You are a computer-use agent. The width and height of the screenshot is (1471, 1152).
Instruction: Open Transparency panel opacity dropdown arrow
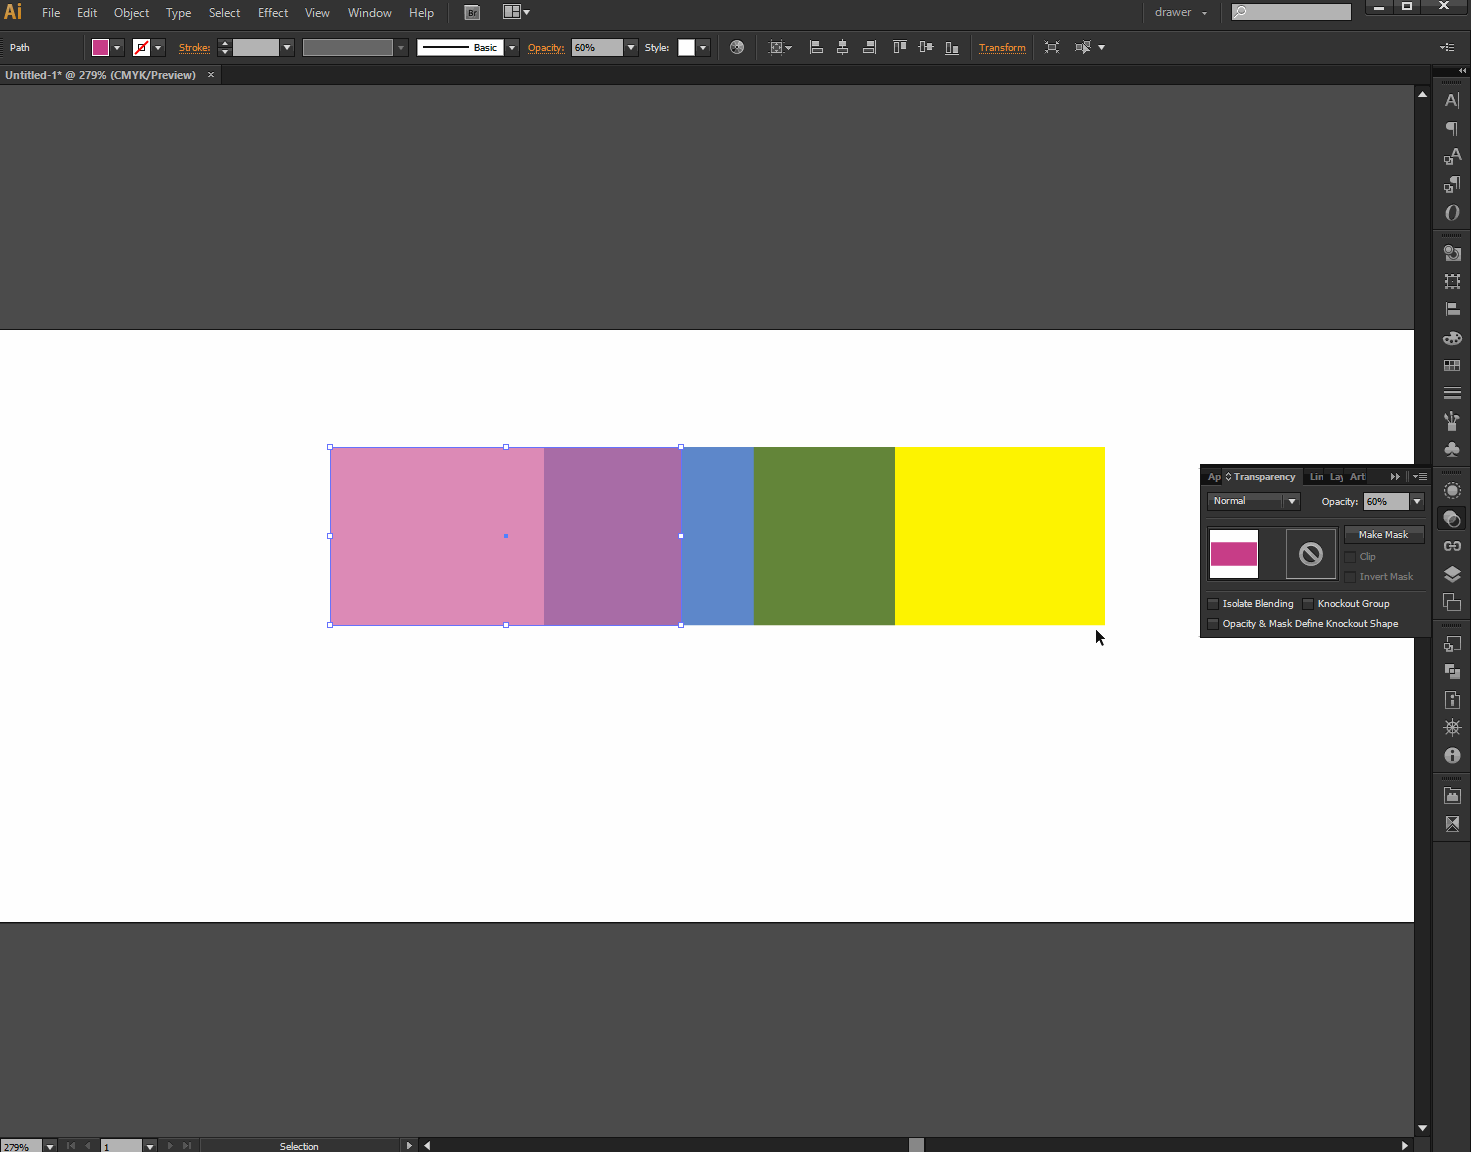(x=1417, y=501)
